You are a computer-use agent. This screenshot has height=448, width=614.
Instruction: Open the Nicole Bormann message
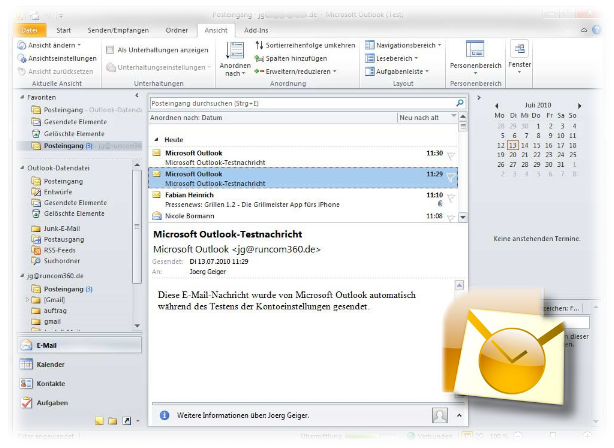[303, 216]
